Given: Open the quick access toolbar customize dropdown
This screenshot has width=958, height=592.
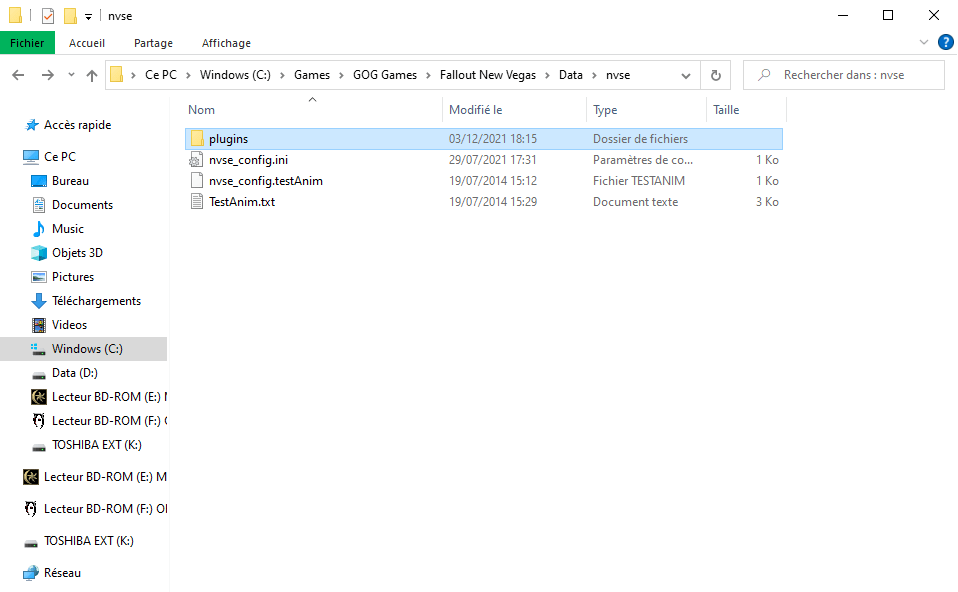Looking at the screenshot, I should (89, 16).
